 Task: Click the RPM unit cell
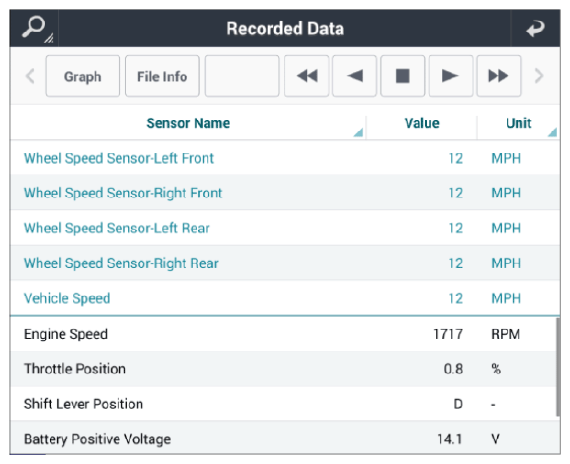[x=506, y=334]
